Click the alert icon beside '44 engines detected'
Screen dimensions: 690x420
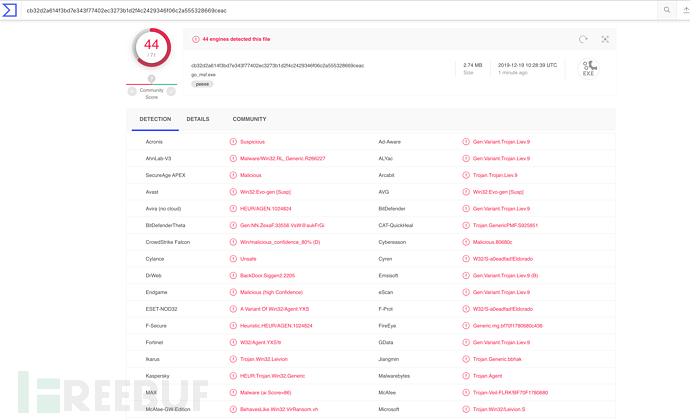tap(195, 39)
